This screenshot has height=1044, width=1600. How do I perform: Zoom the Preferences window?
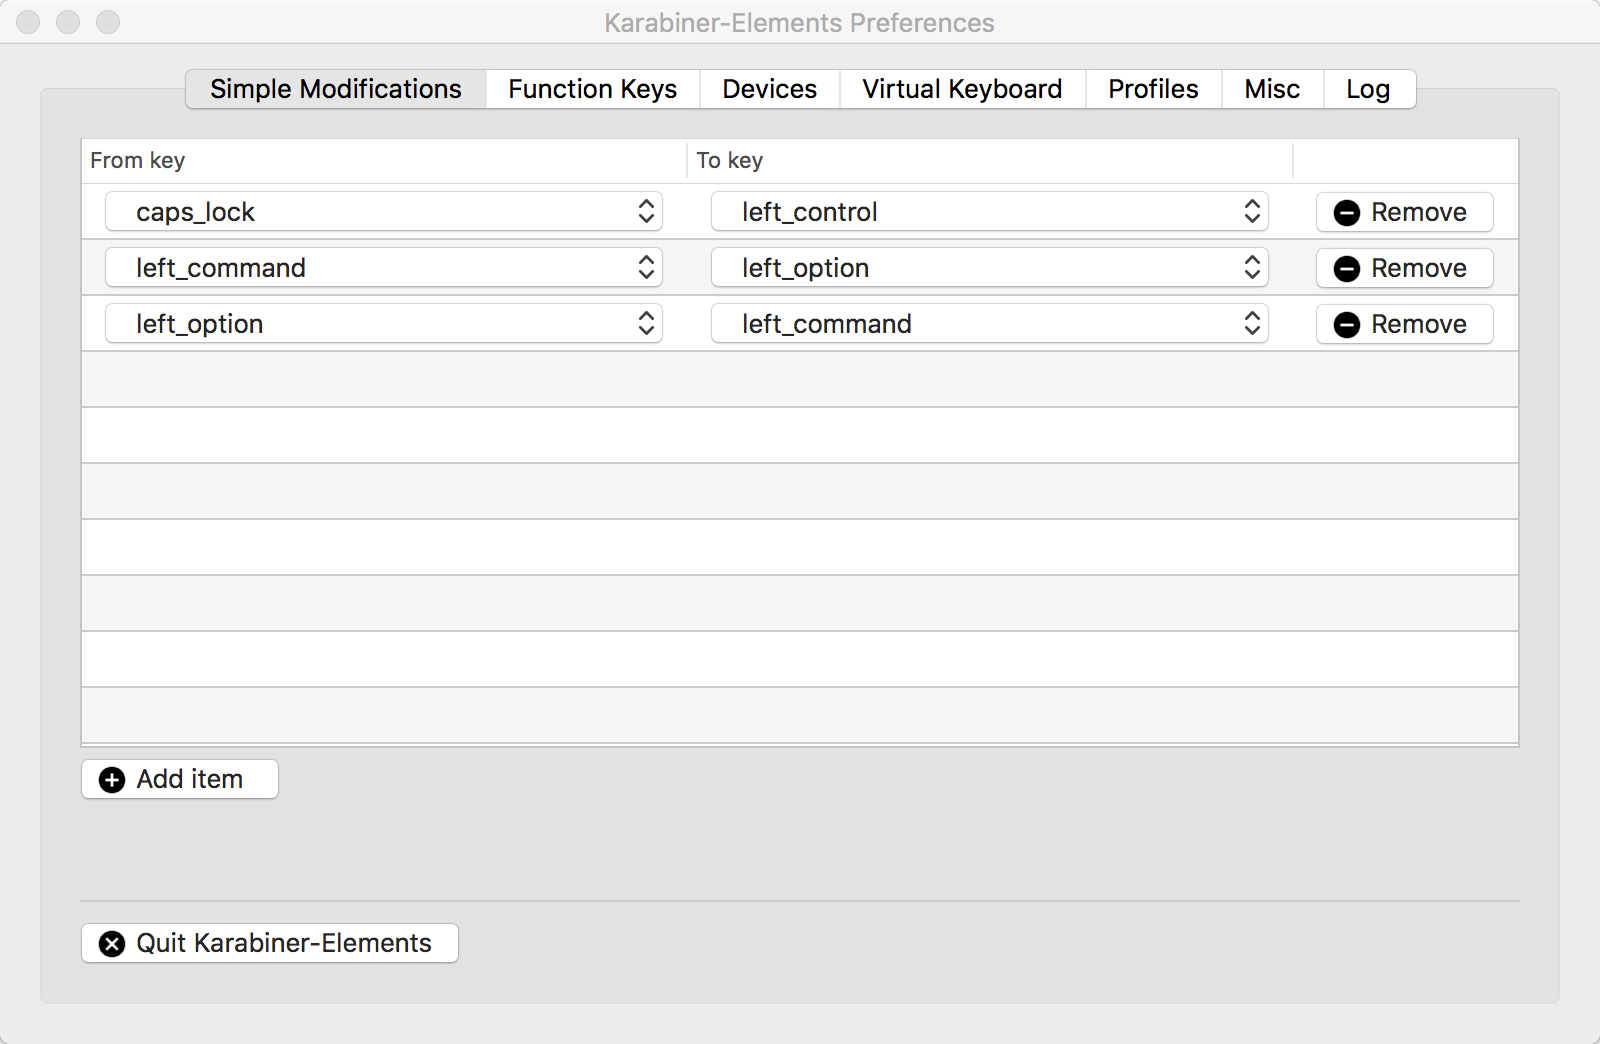tap(108, 22)
